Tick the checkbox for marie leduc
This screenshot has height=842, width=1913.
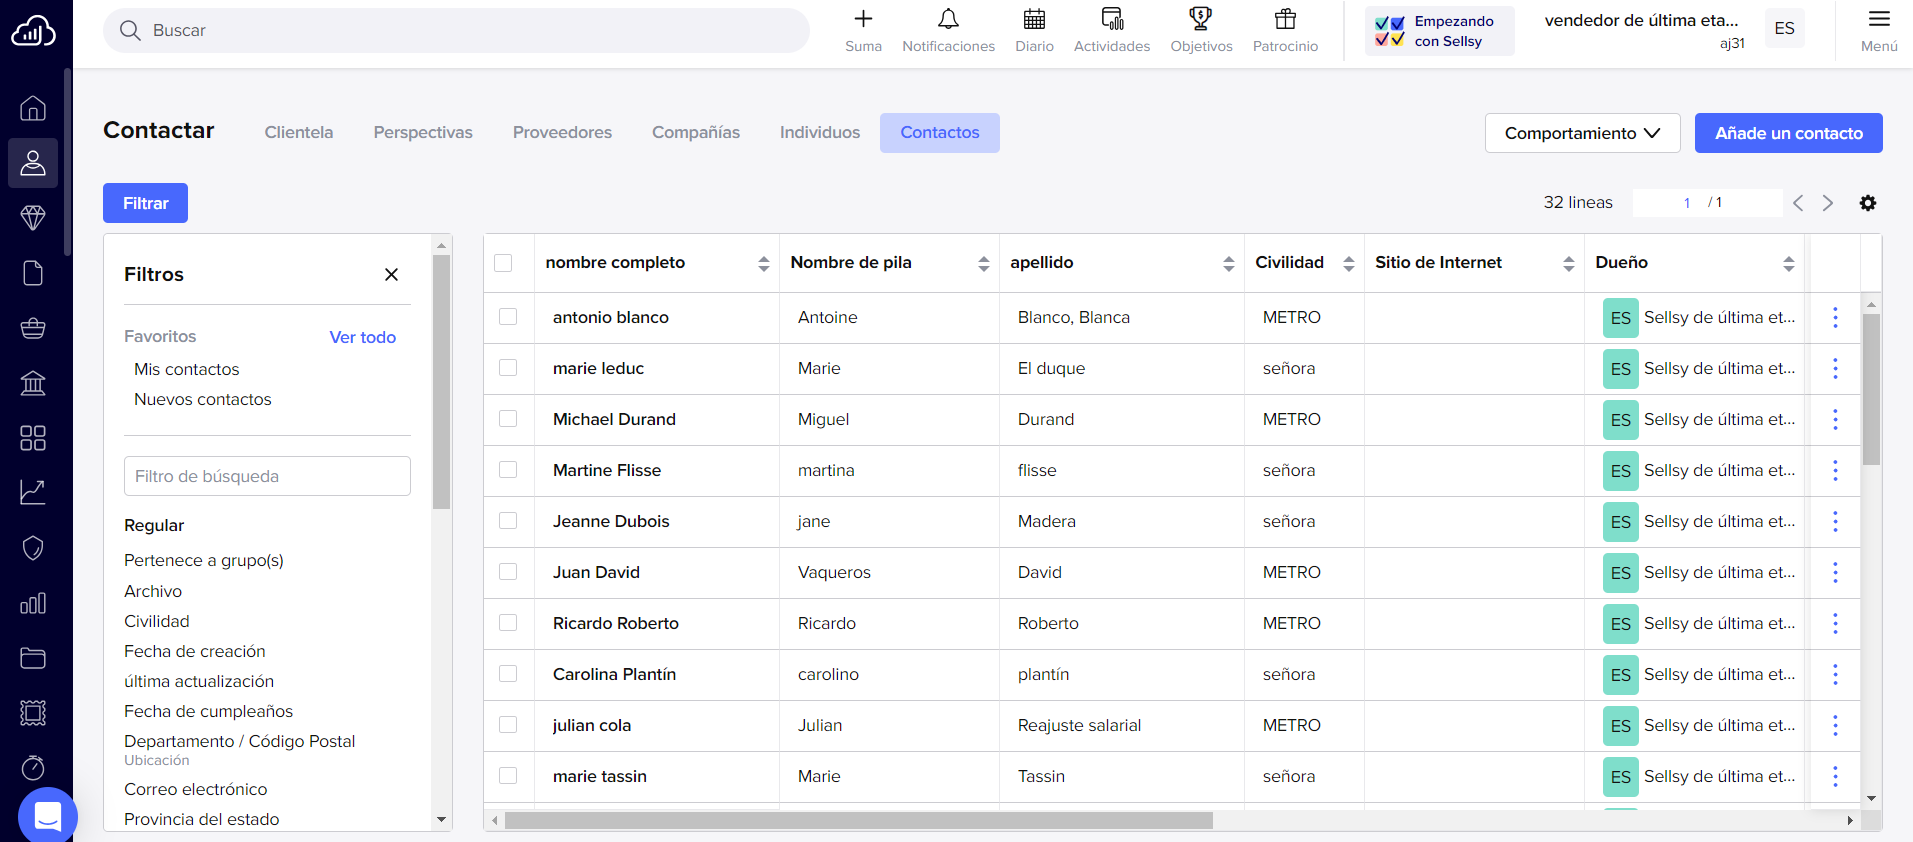[508, 368]
